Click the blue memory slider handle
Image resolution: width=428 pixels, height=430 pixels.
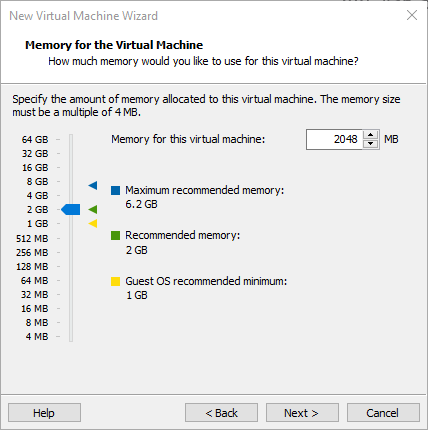tap(71, 210)
